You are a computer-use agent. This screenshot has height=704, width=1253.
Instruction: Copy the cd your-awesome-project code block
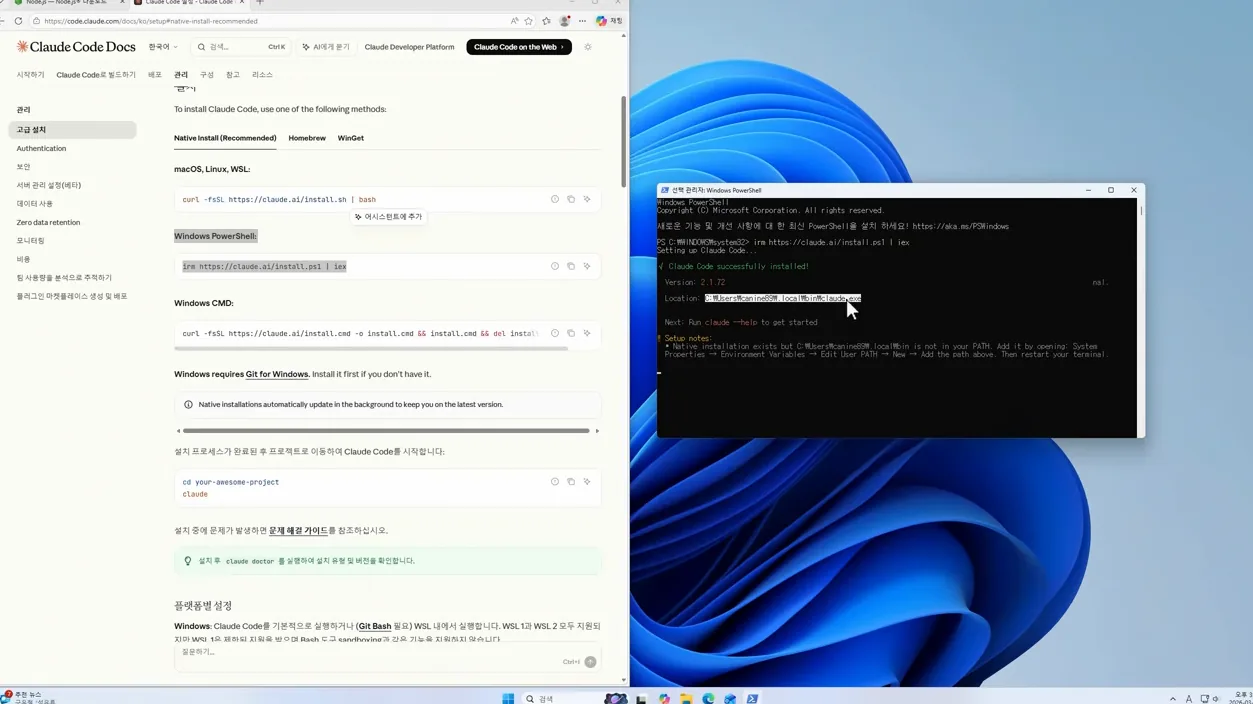coord(571,481)
